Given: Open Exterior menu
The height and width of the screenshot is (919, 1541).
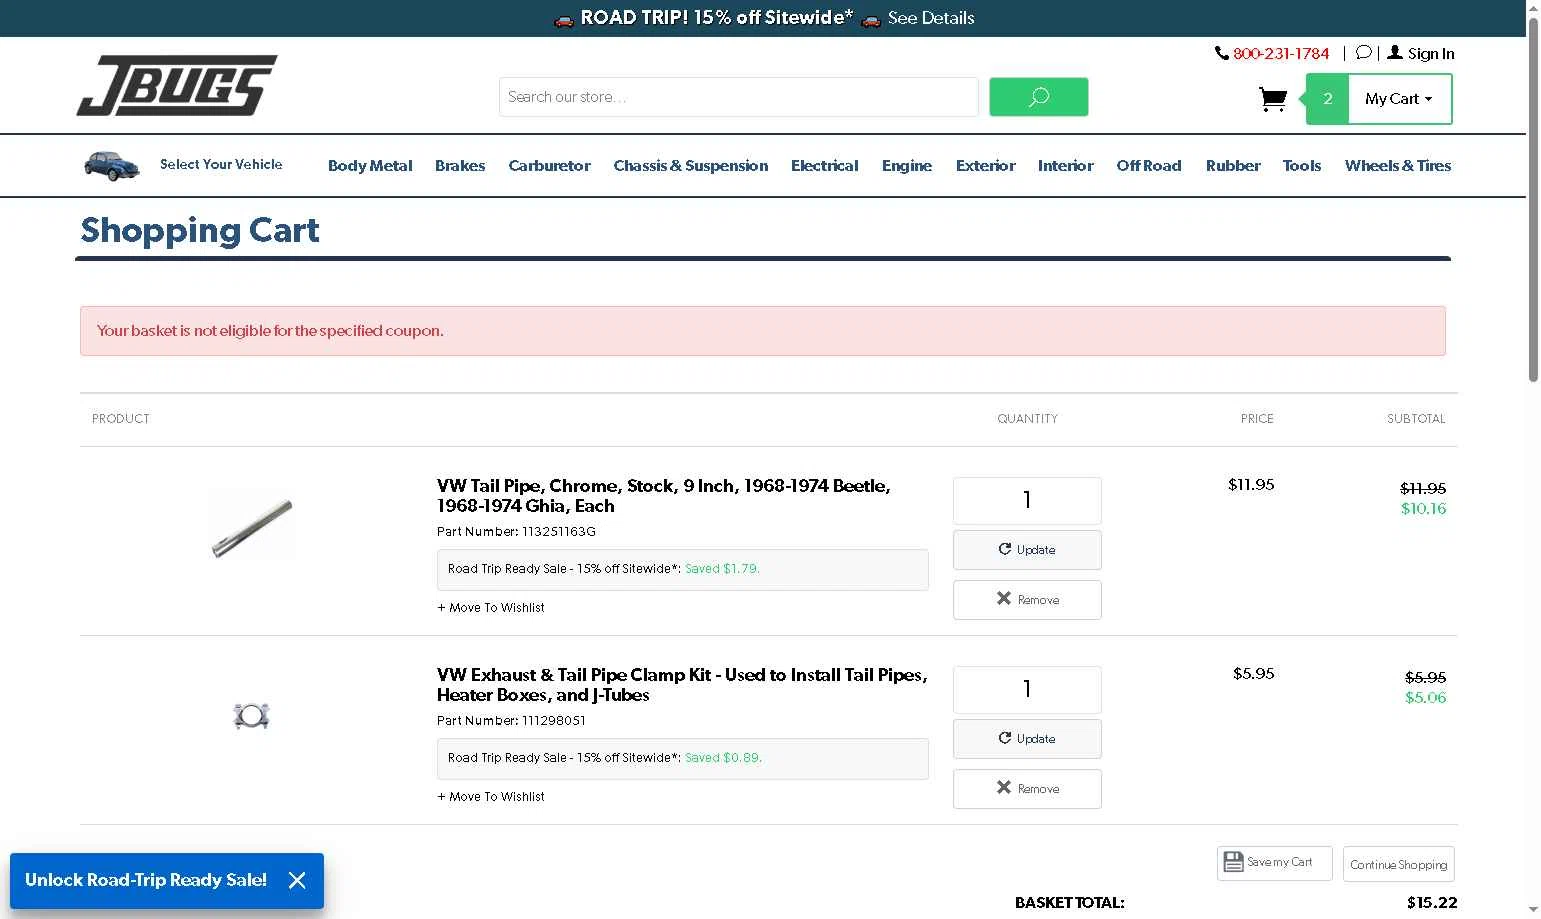Looking at the screenshot, I should point(985,166).
